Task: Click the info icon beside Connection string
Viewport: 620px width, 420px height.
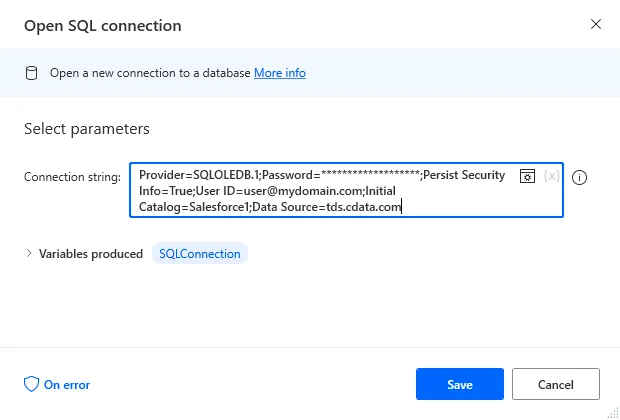Action: 580,177
